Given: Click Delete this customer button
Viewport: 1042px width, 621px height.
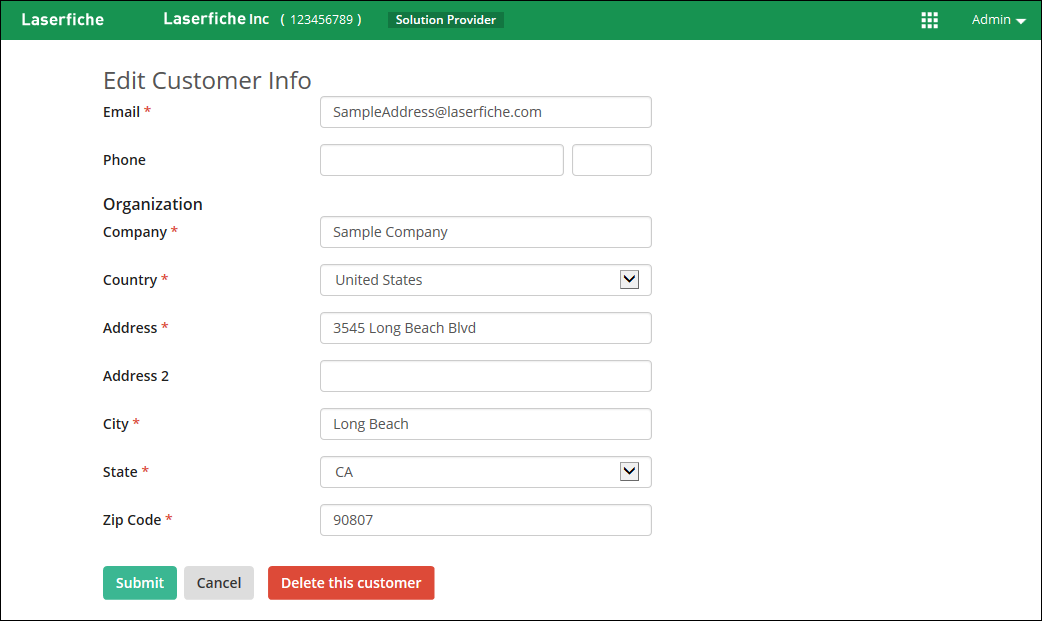Looking at the screenshot, I should click(351, 582).
